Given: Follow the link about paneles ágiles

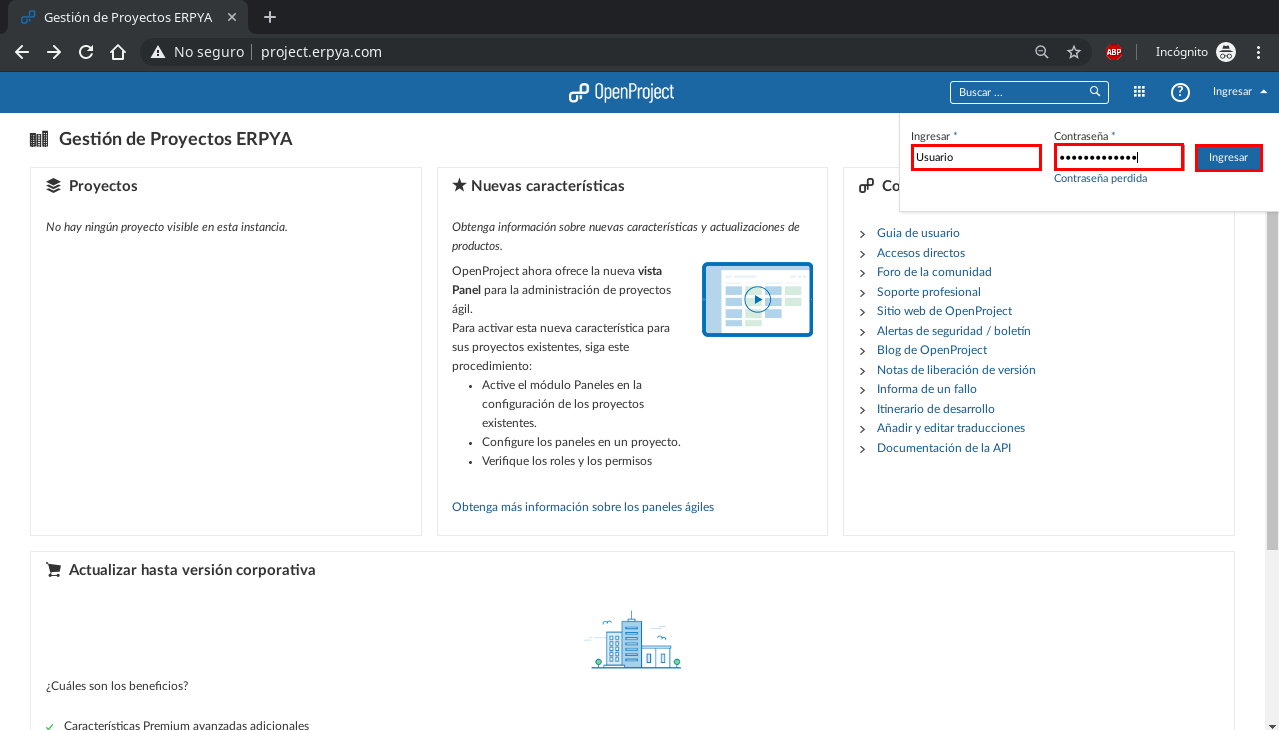Looking at the screenshot, I should coord(582,507).
